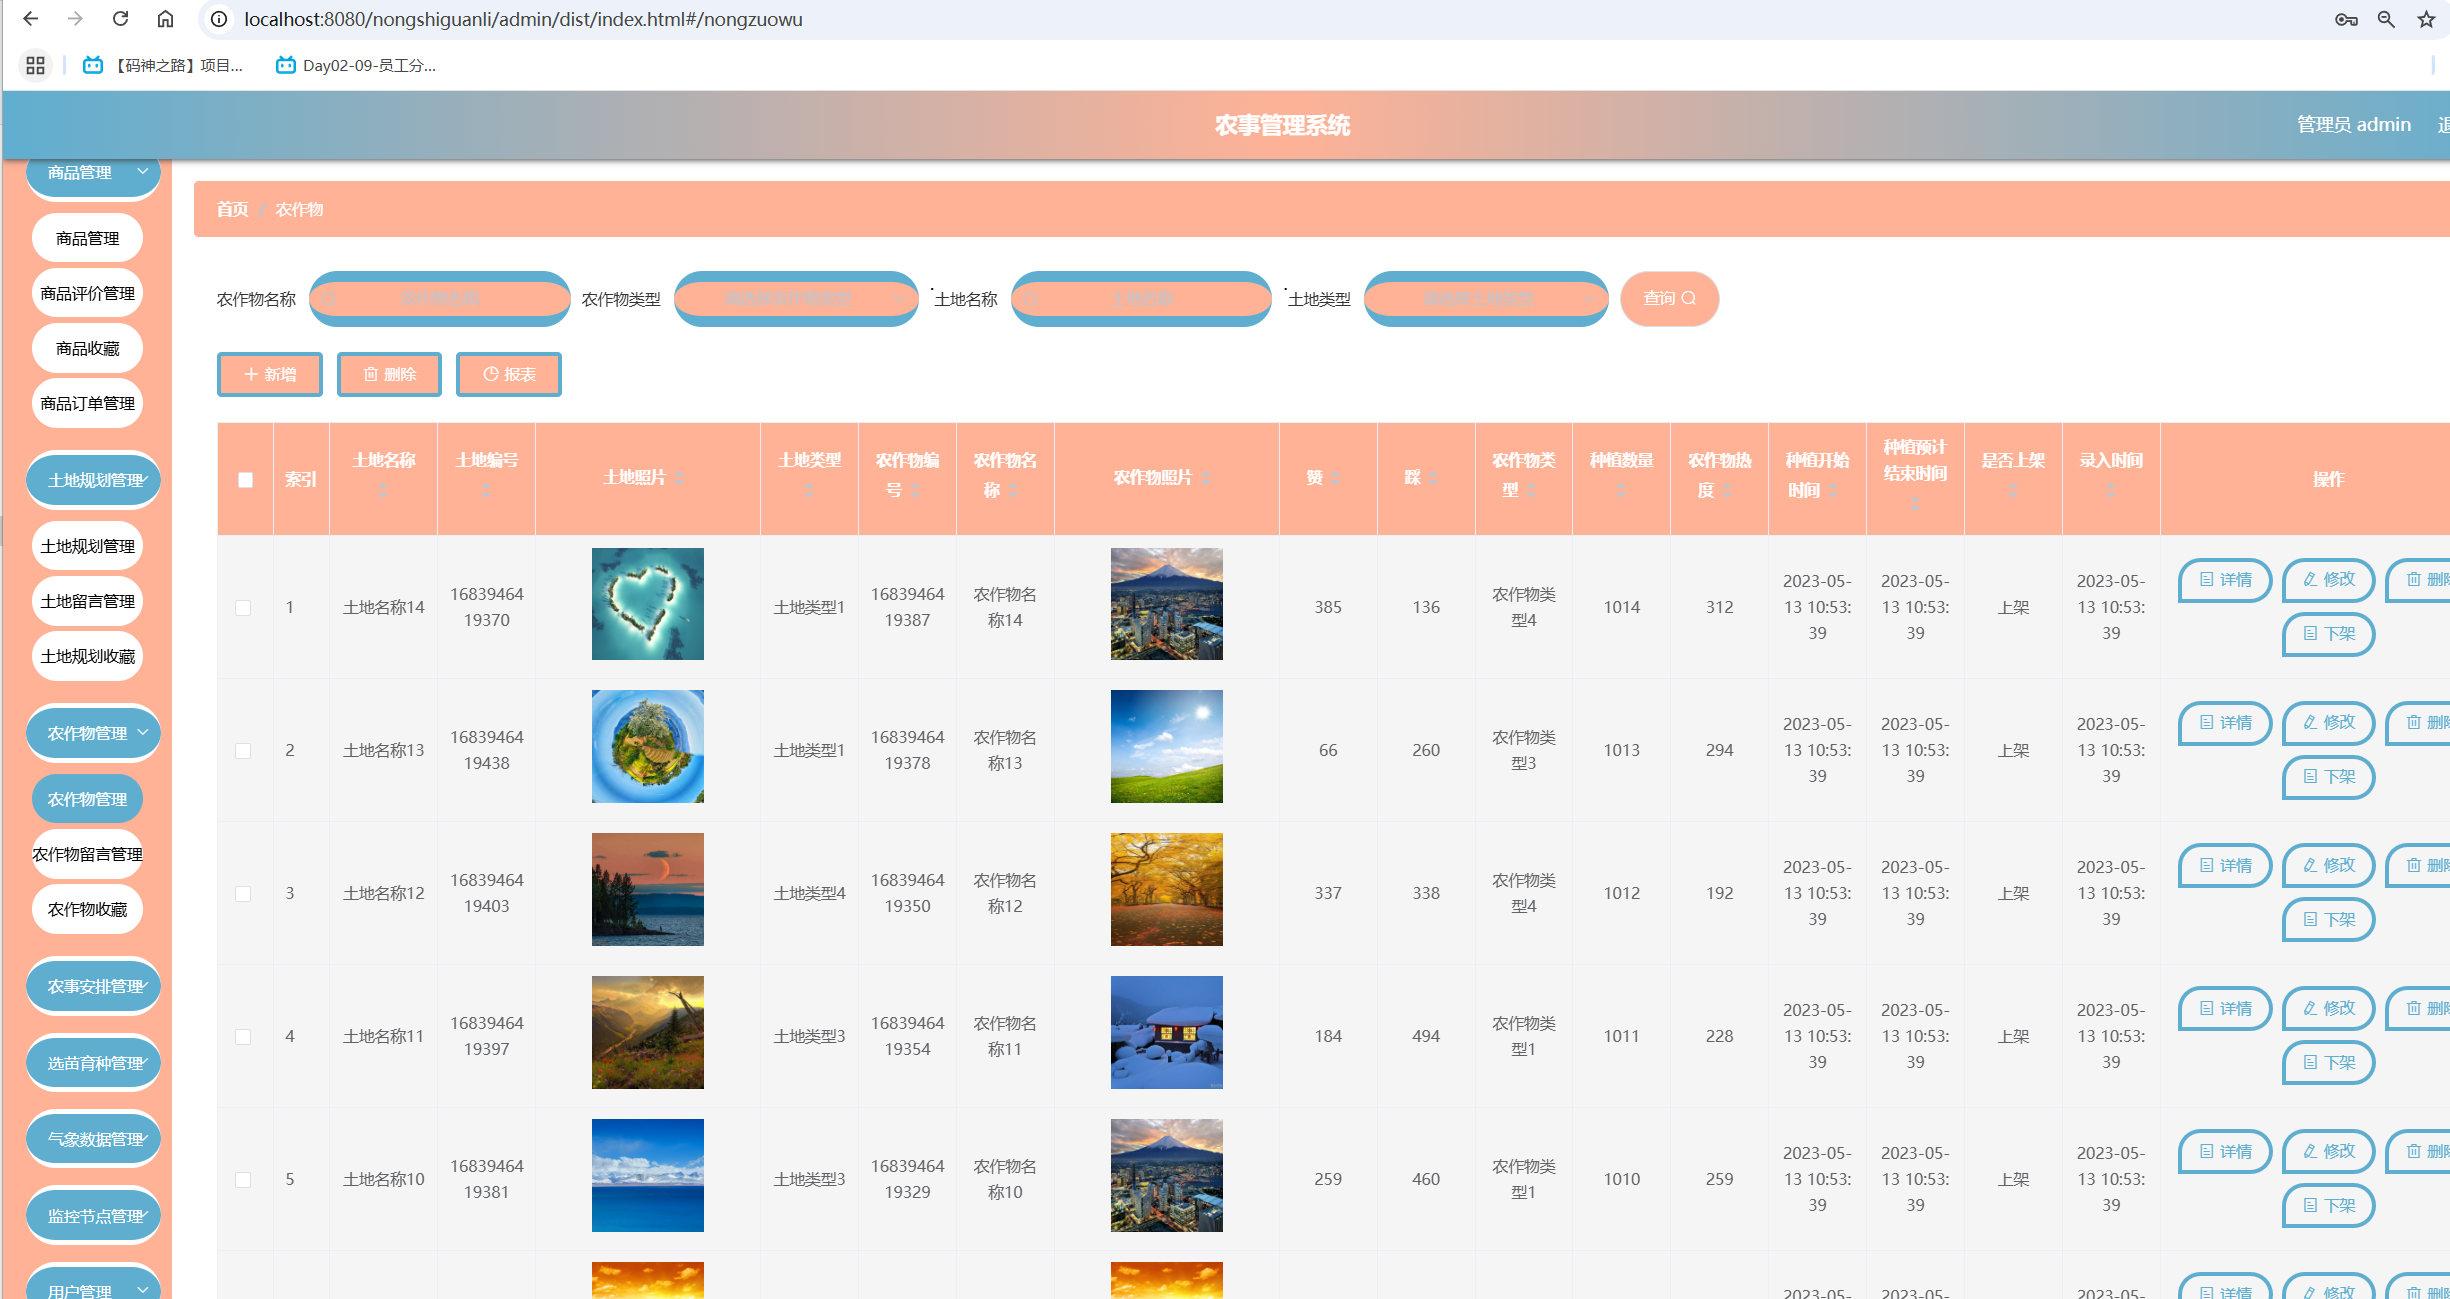Viewport: 2450px width, 1299px height.
Task: View 详情 for 土地名称13 row
Action: (x=2225, y=723)
